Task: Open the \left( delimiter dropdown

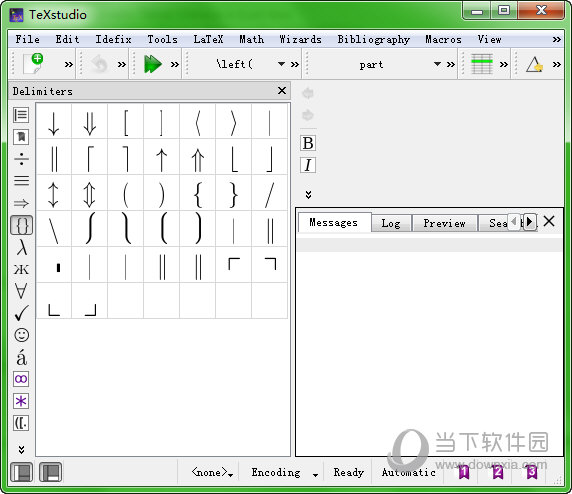Action: (281, 64)
